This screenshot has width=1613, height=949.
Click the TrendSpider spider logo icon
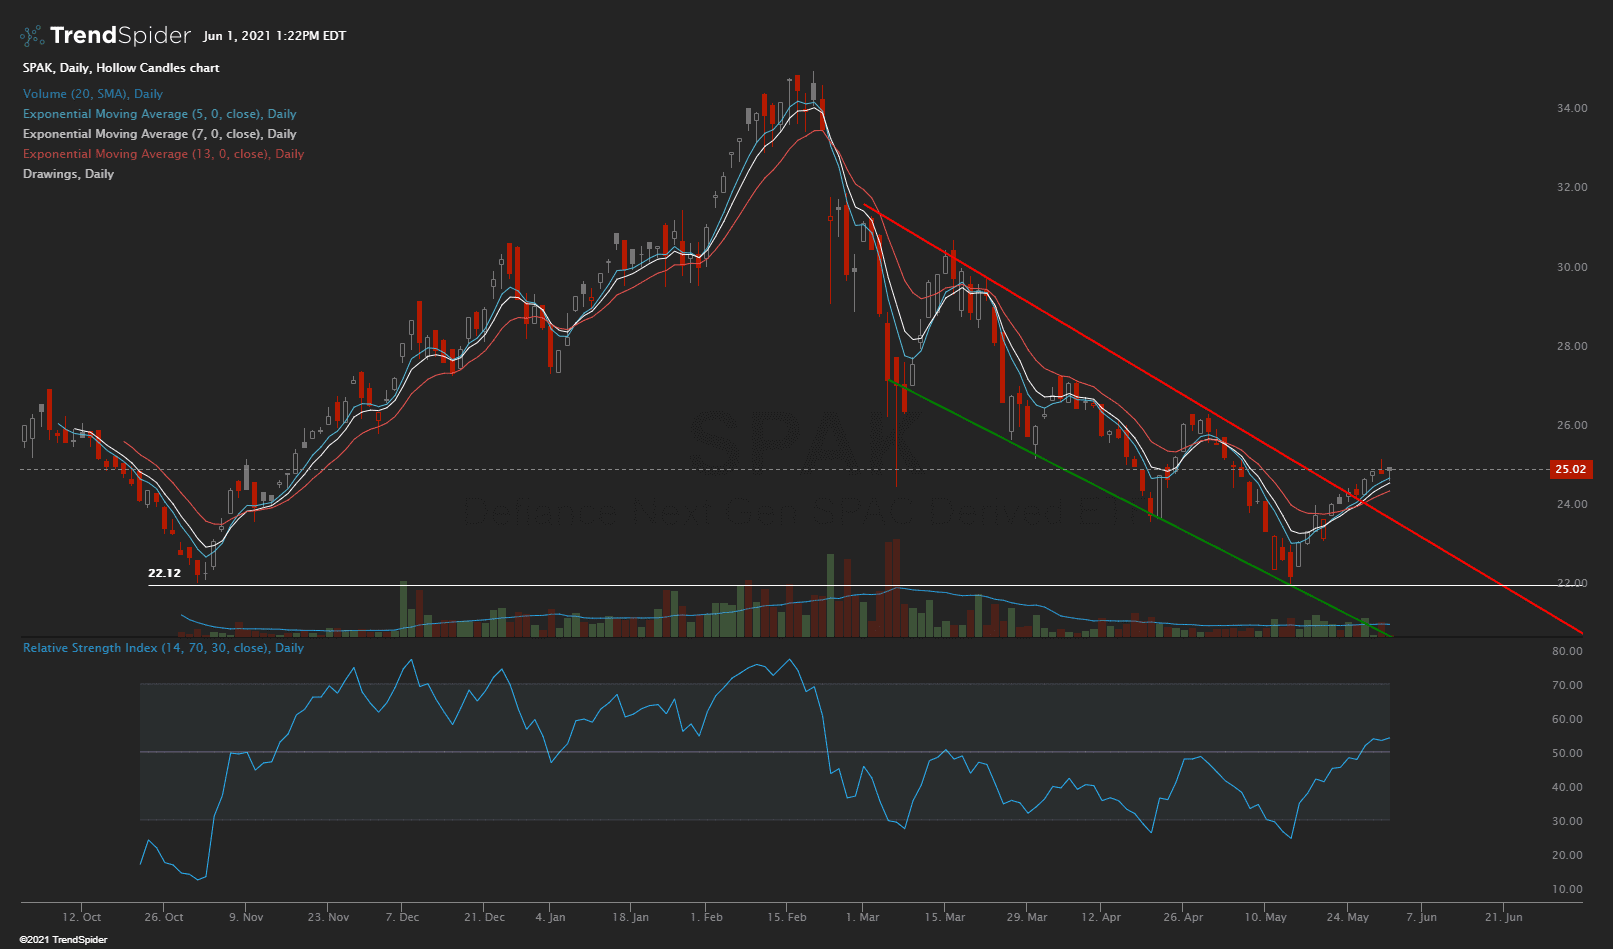pos(32,36)
